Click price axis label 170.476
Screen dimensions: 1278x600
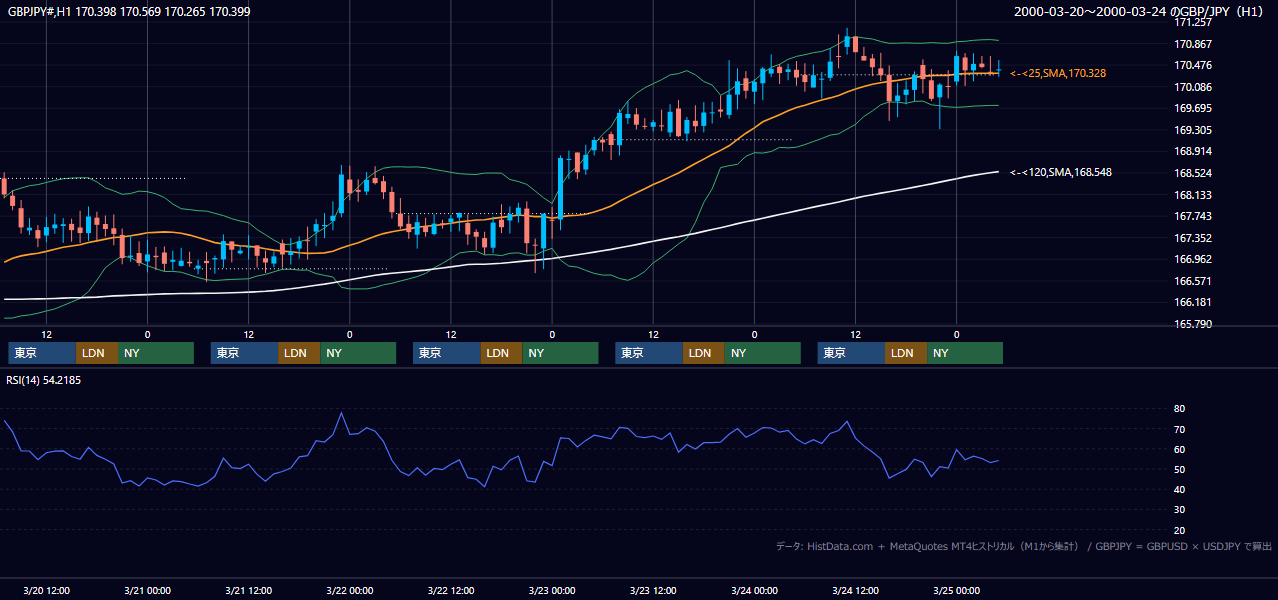(x=1192, y=66)
